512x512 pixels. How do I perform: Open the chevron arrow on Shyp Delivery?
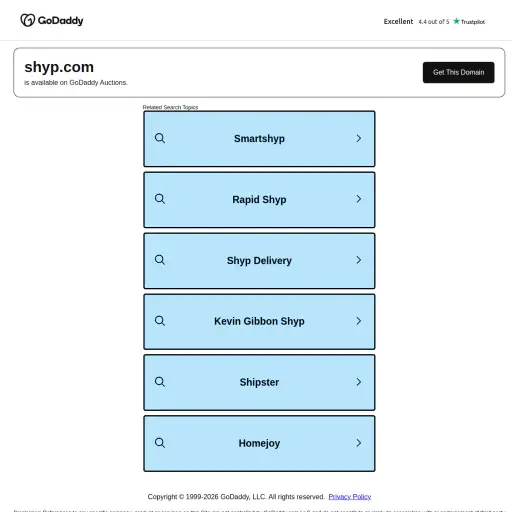[x=359, y=260]
